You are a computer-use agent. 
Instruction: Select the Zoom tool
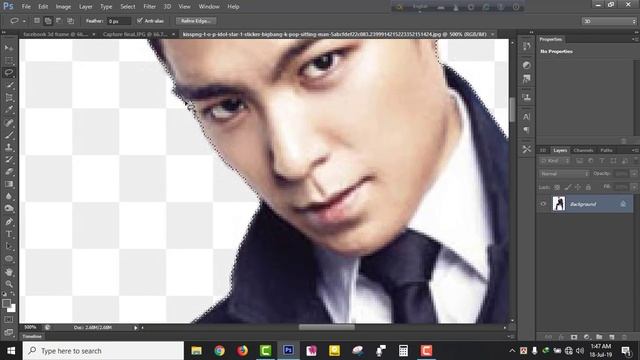(9, 284)
